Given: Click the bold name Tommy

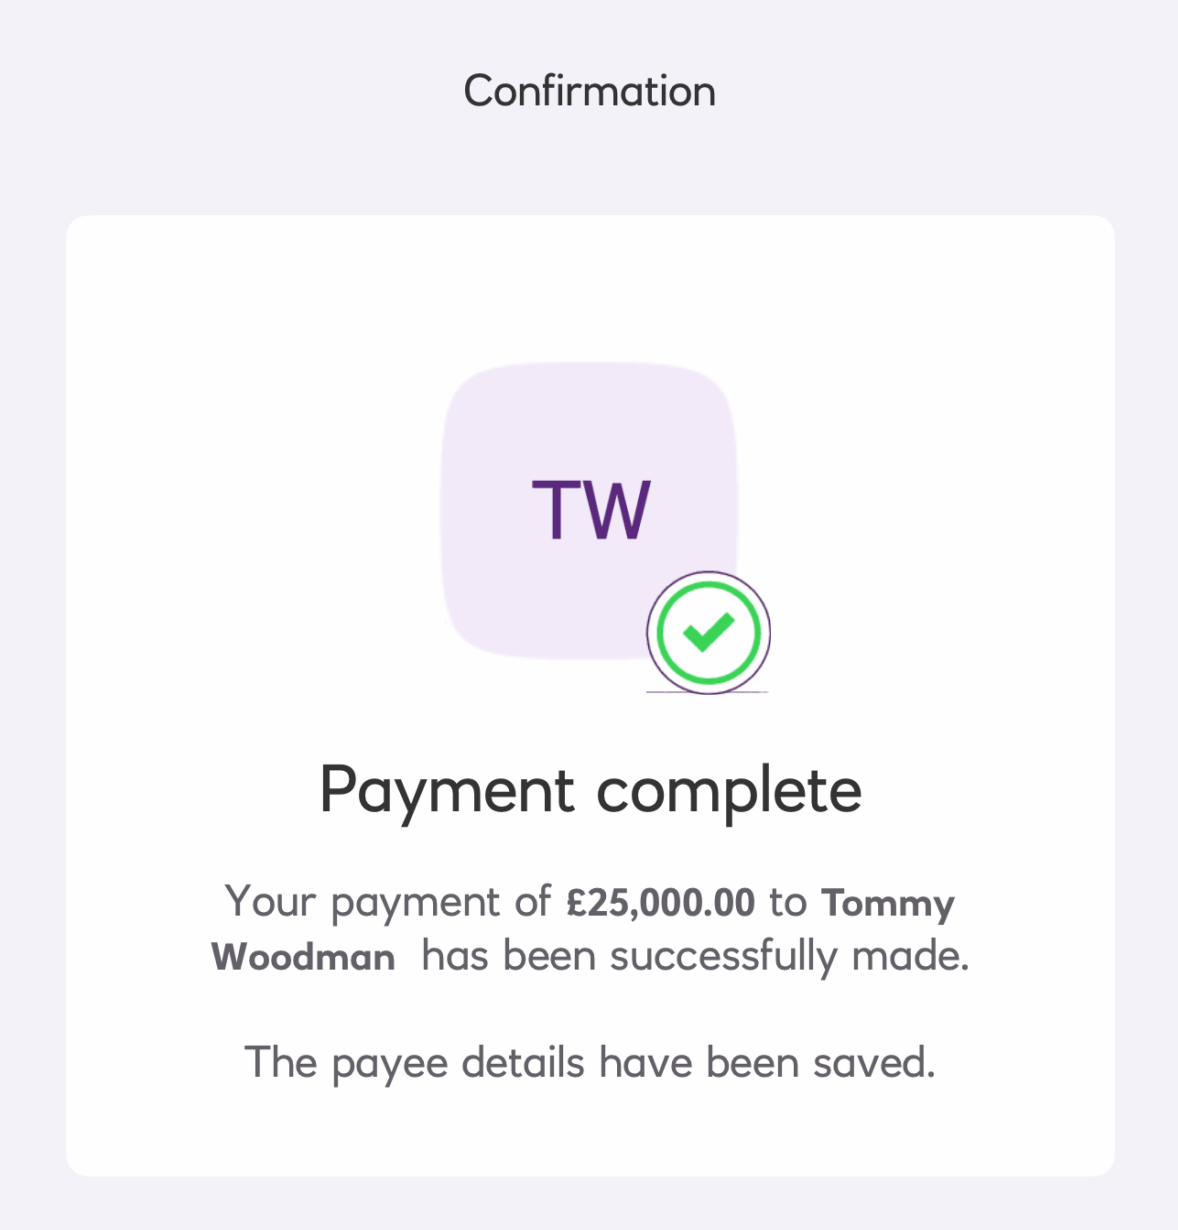Looking at the screenshot, I should (x=888, y=903).
